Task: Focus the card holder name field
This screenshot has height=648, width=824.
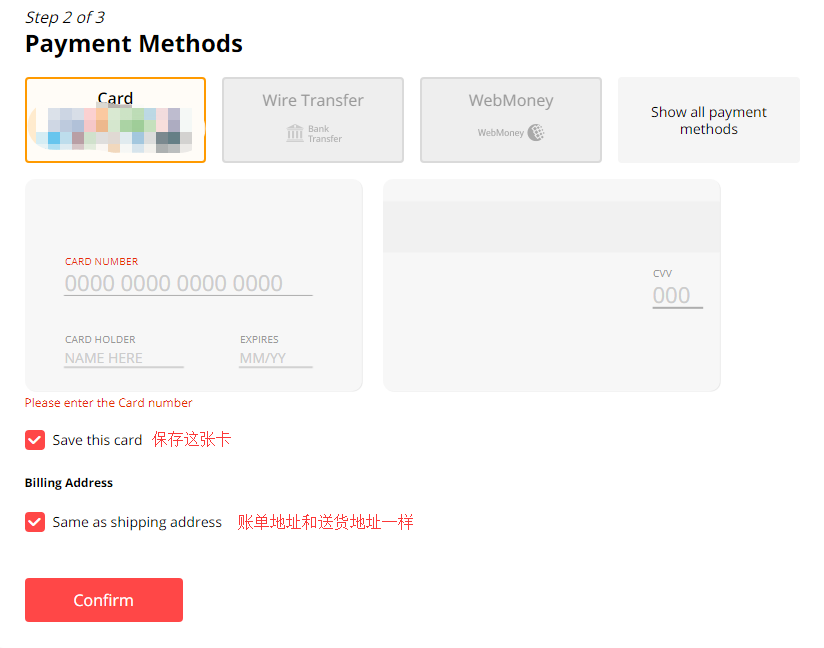Action: pos(124,358)
